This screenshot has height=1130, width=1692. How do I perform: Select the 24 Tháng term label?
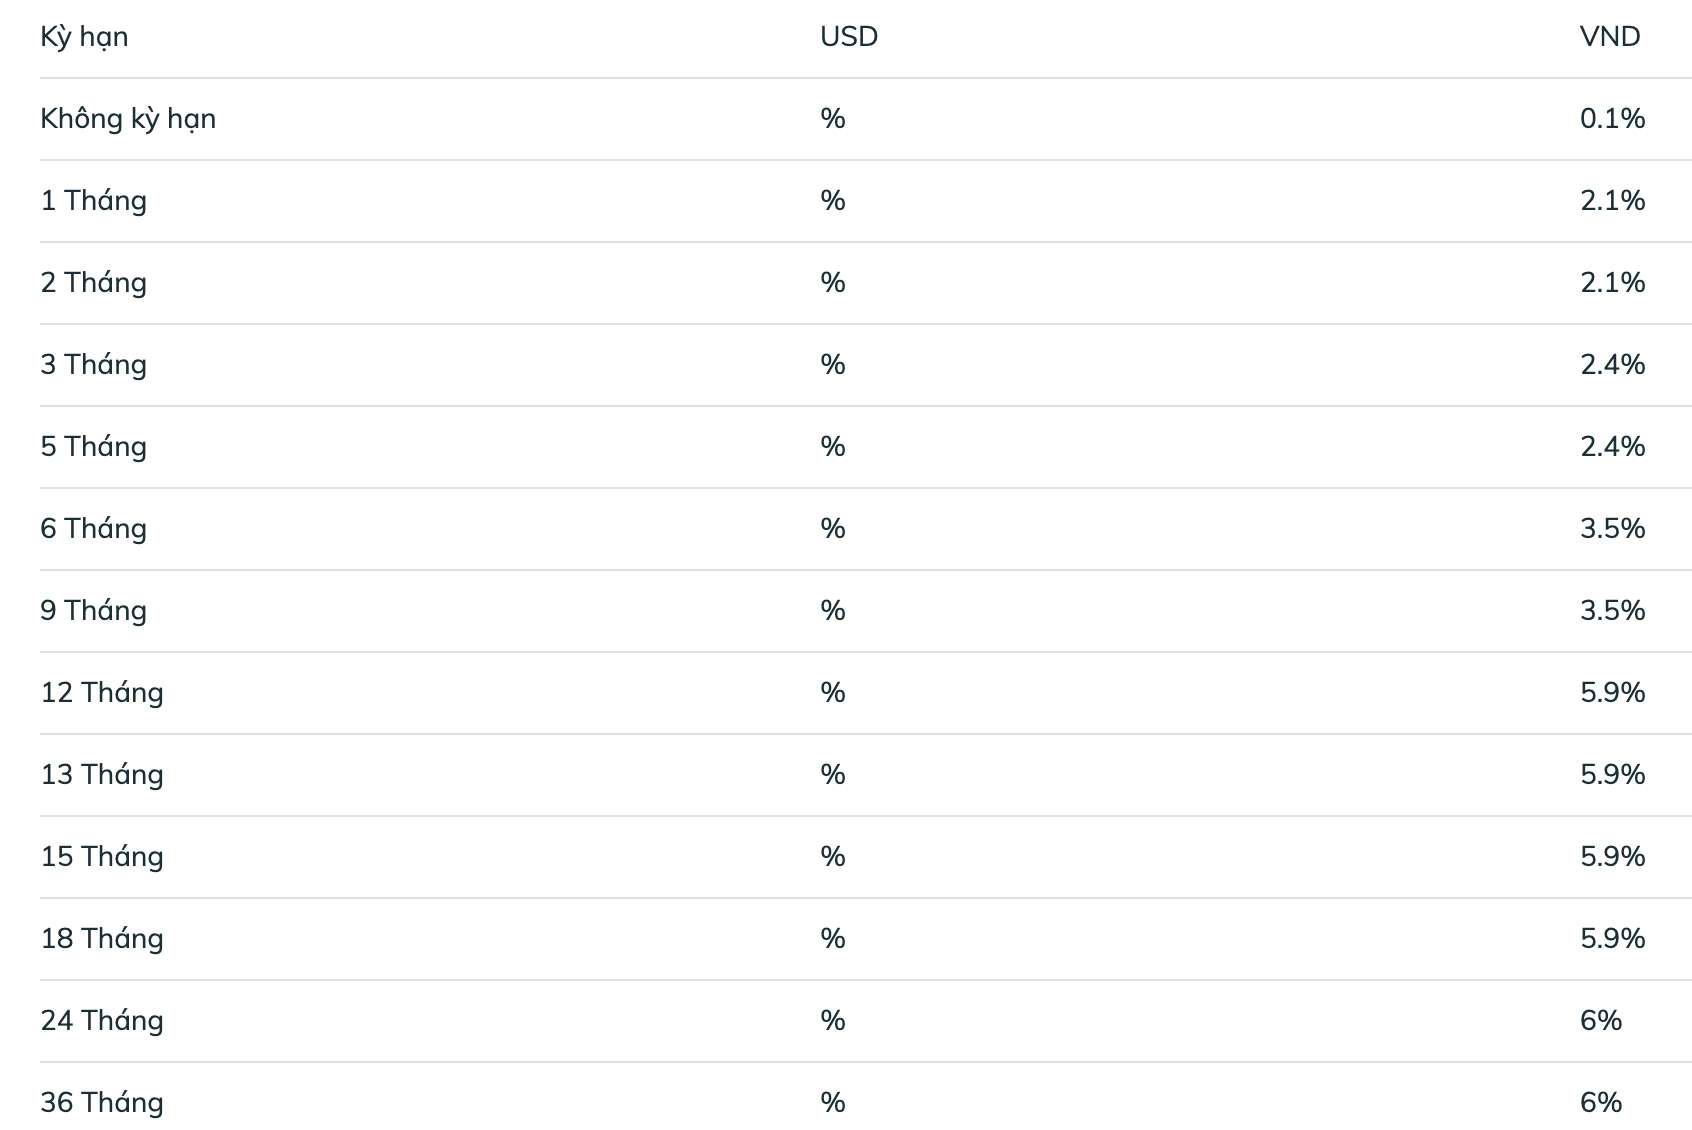coord(102,1021)
